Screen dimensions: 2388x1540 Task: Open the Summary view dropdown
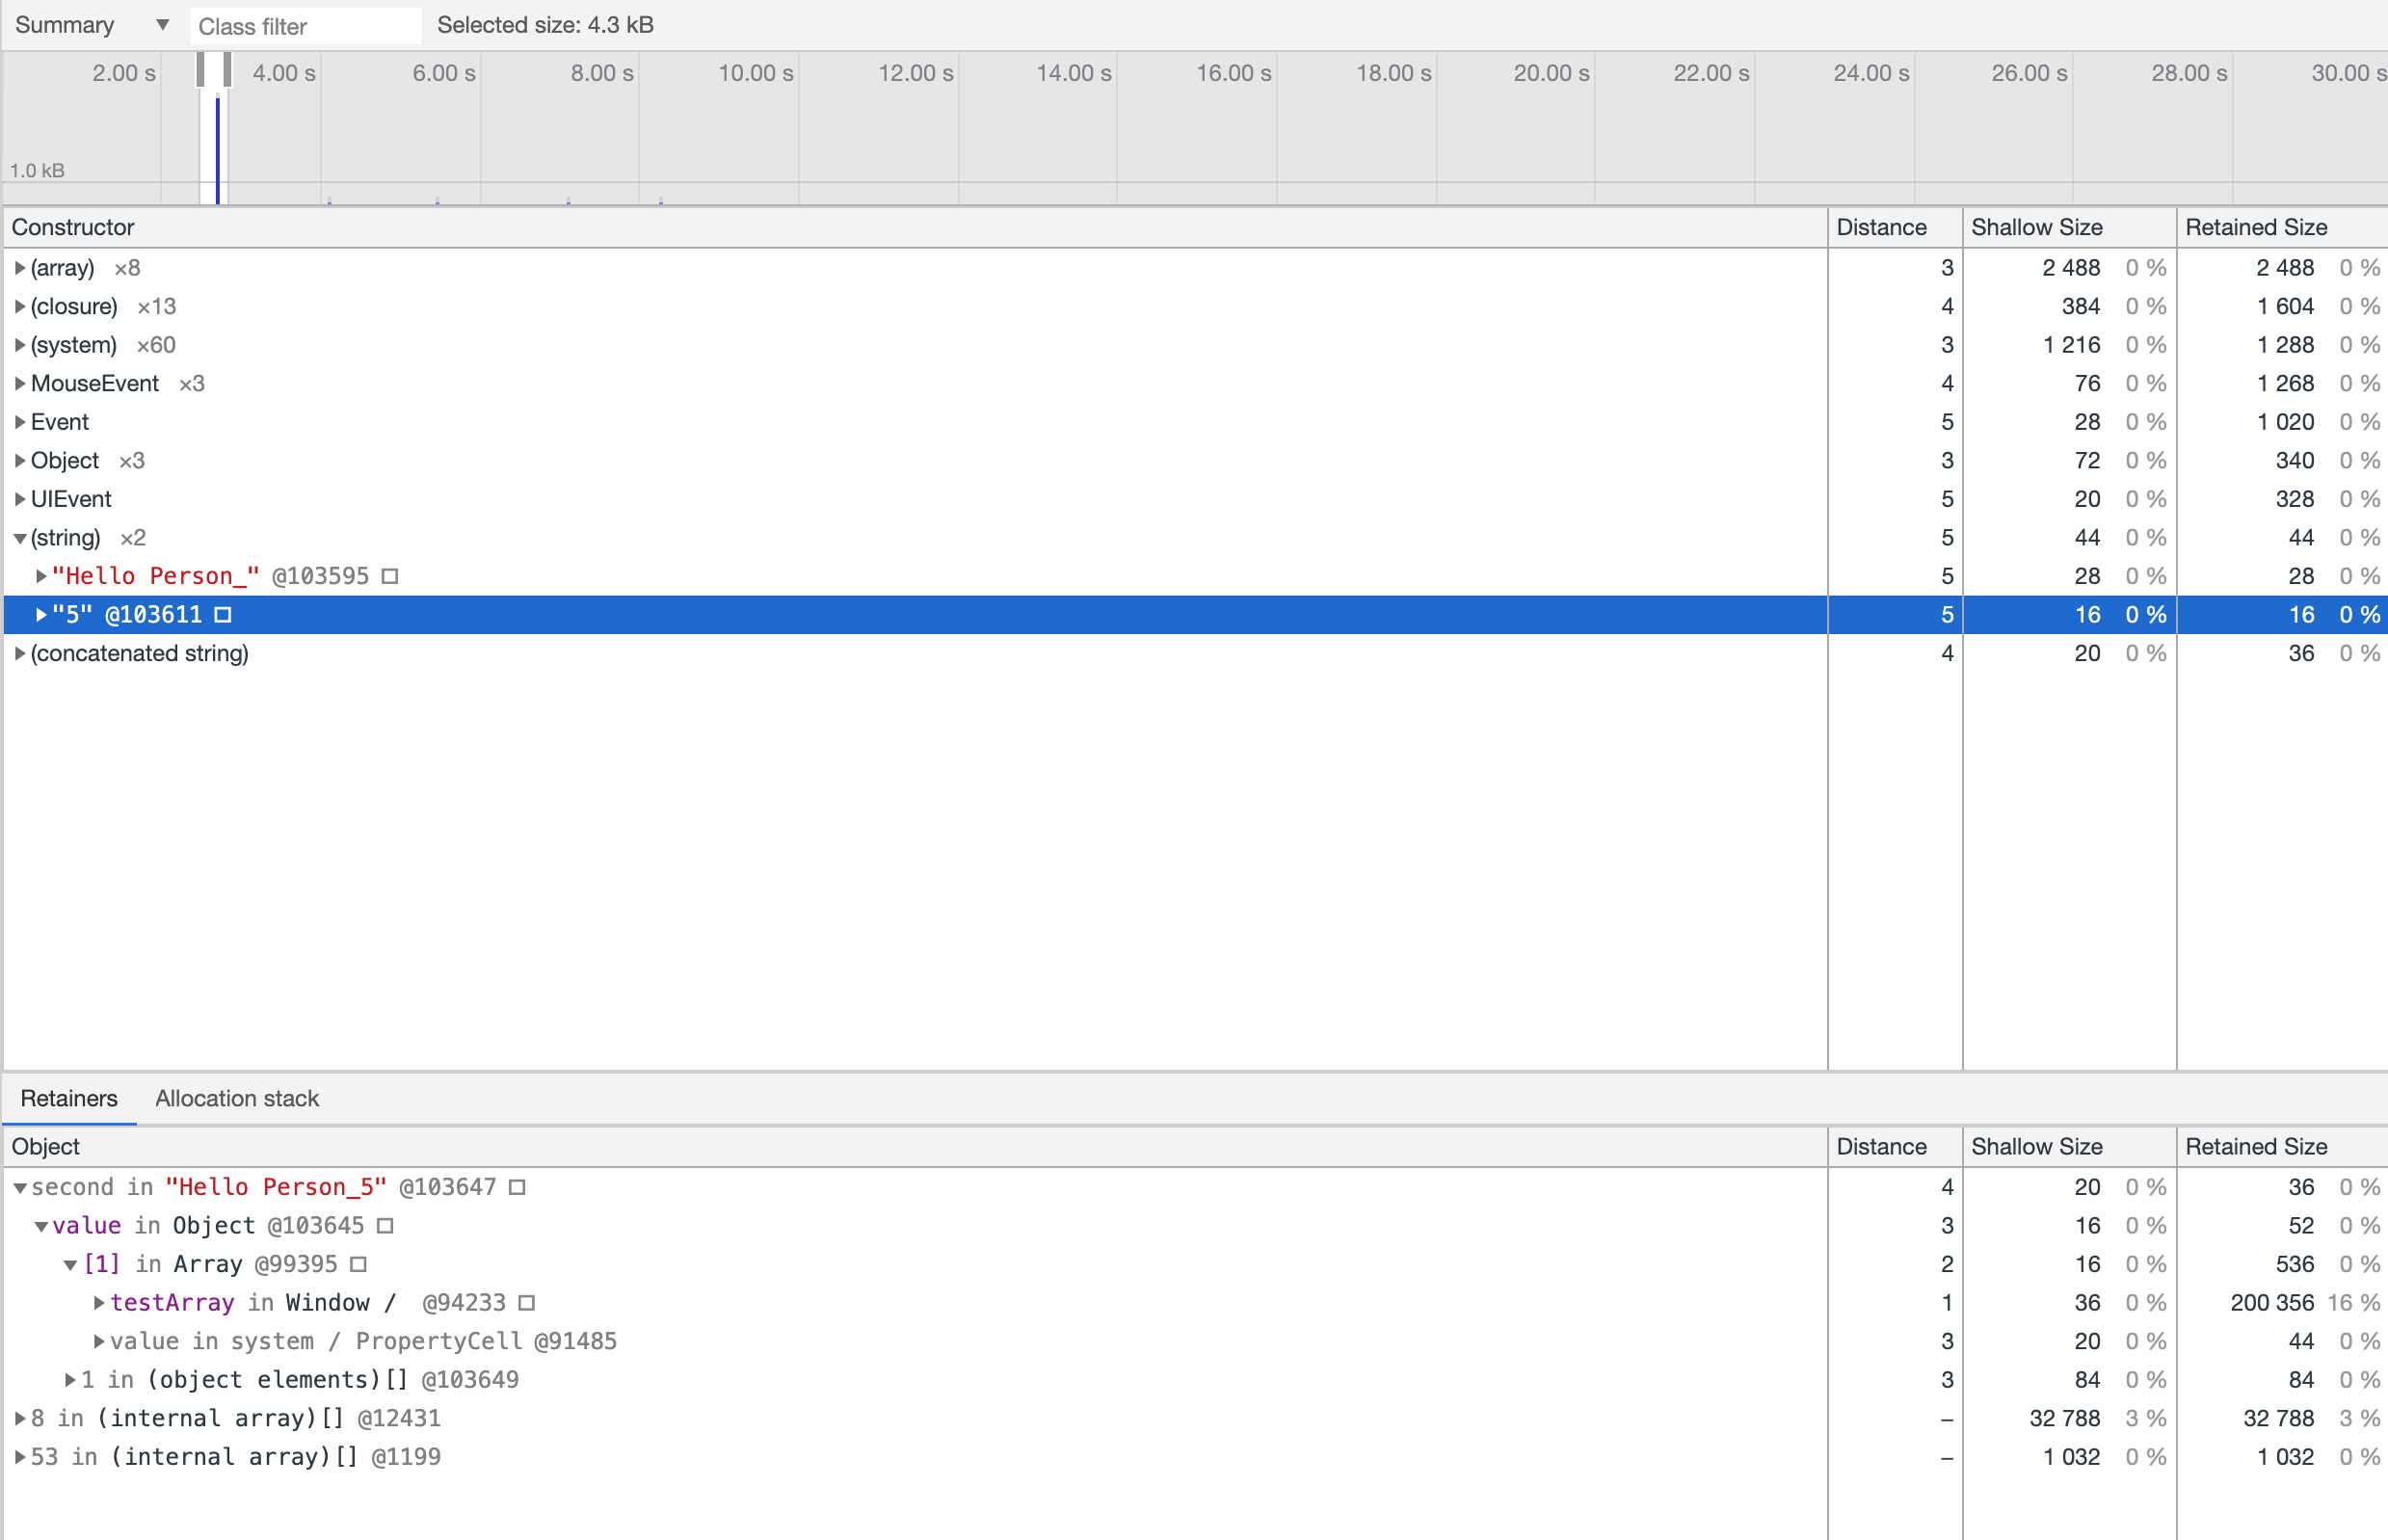point(90,25)
